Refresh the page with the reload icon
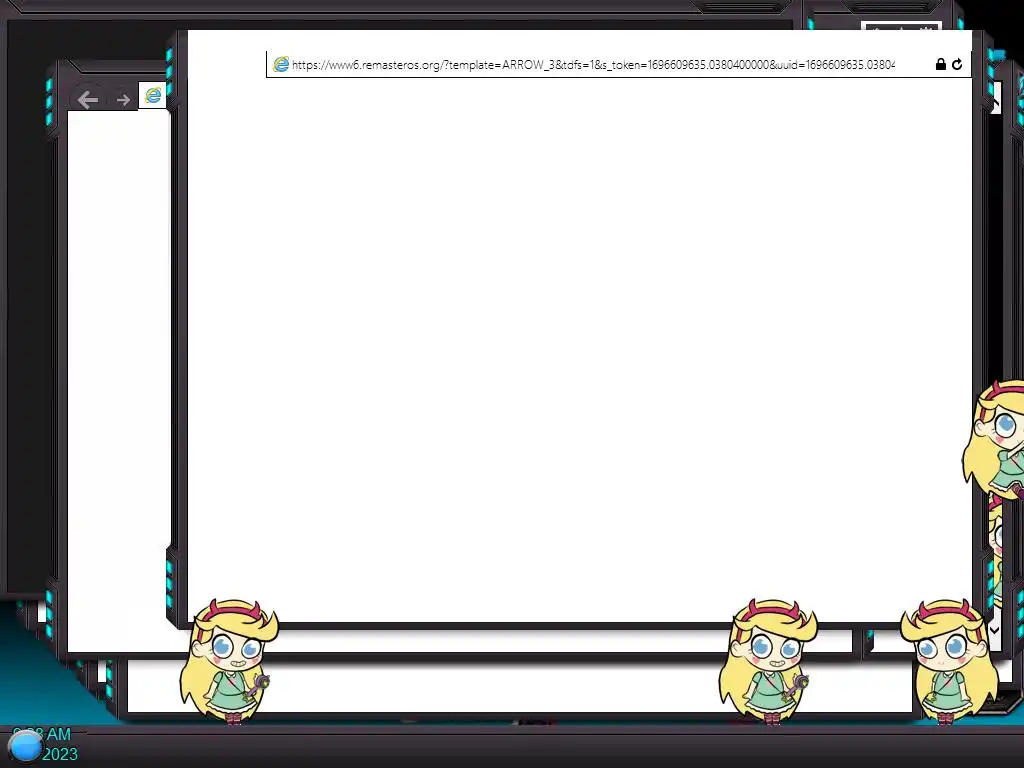Image resolution: width=1024 pixels, height=768 pixels. (957, 64)
